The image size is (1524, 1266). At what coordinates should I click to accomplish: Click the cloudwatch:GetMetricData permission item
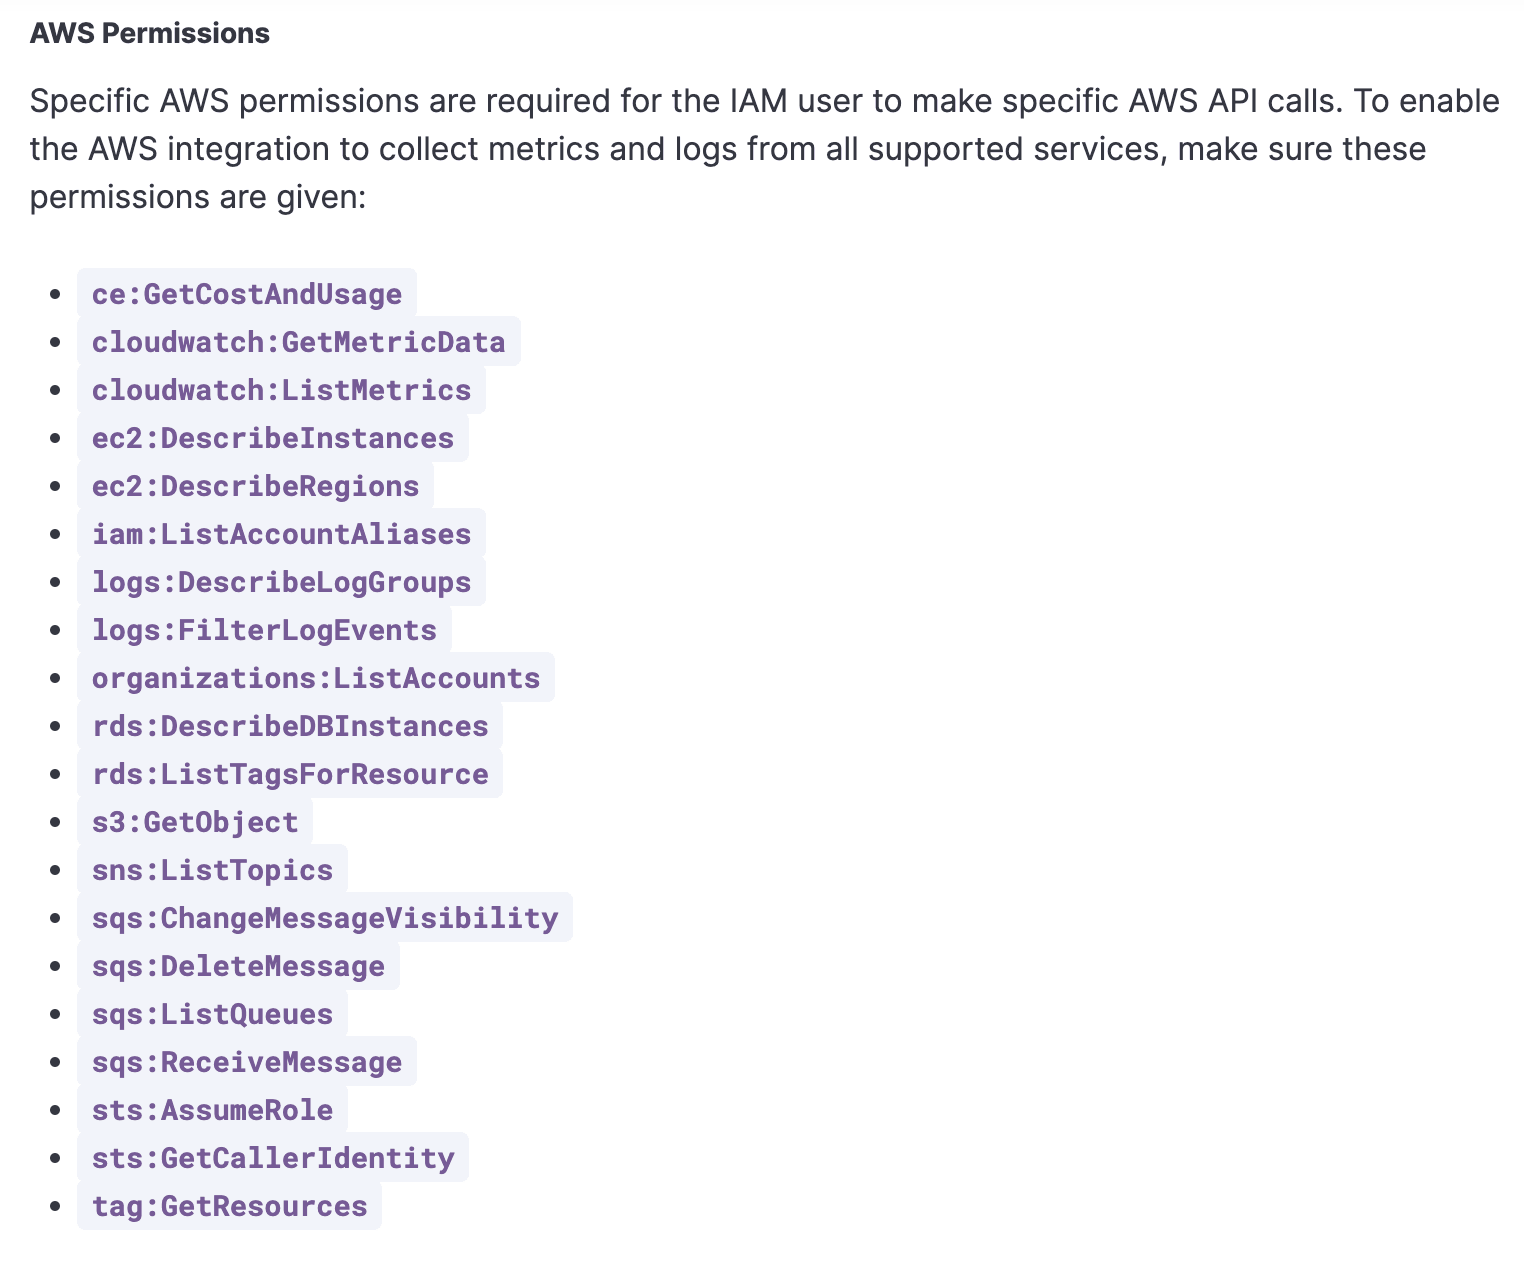coord(298,342)
